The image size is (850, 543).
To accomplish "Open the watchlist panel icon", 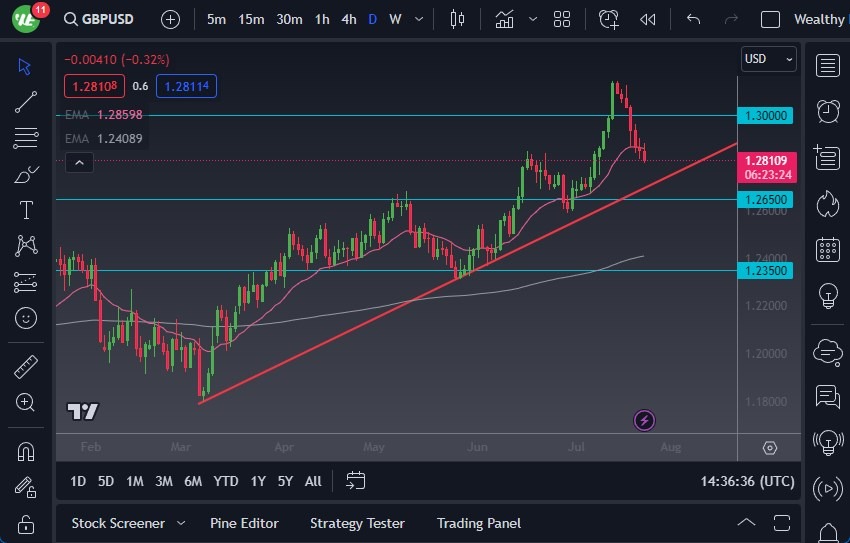I will (x=827, y=66).
